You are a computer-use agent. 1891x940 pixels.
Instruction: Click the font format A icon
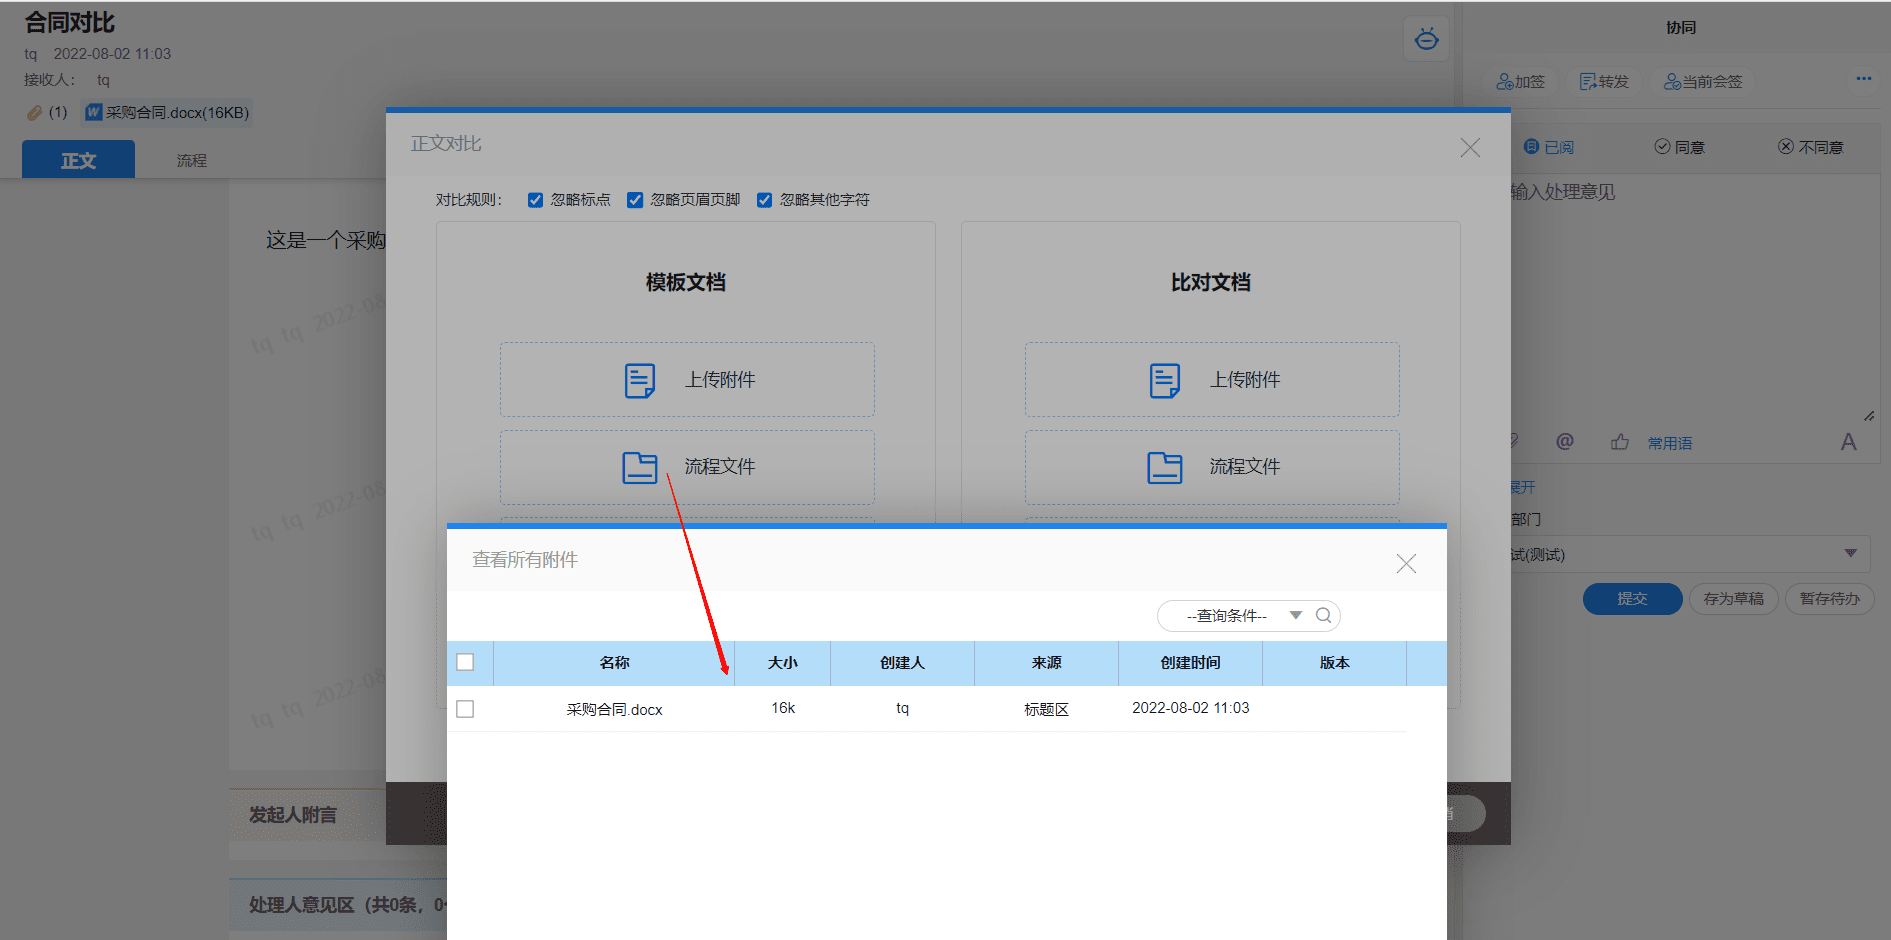tap(1849, 442)
